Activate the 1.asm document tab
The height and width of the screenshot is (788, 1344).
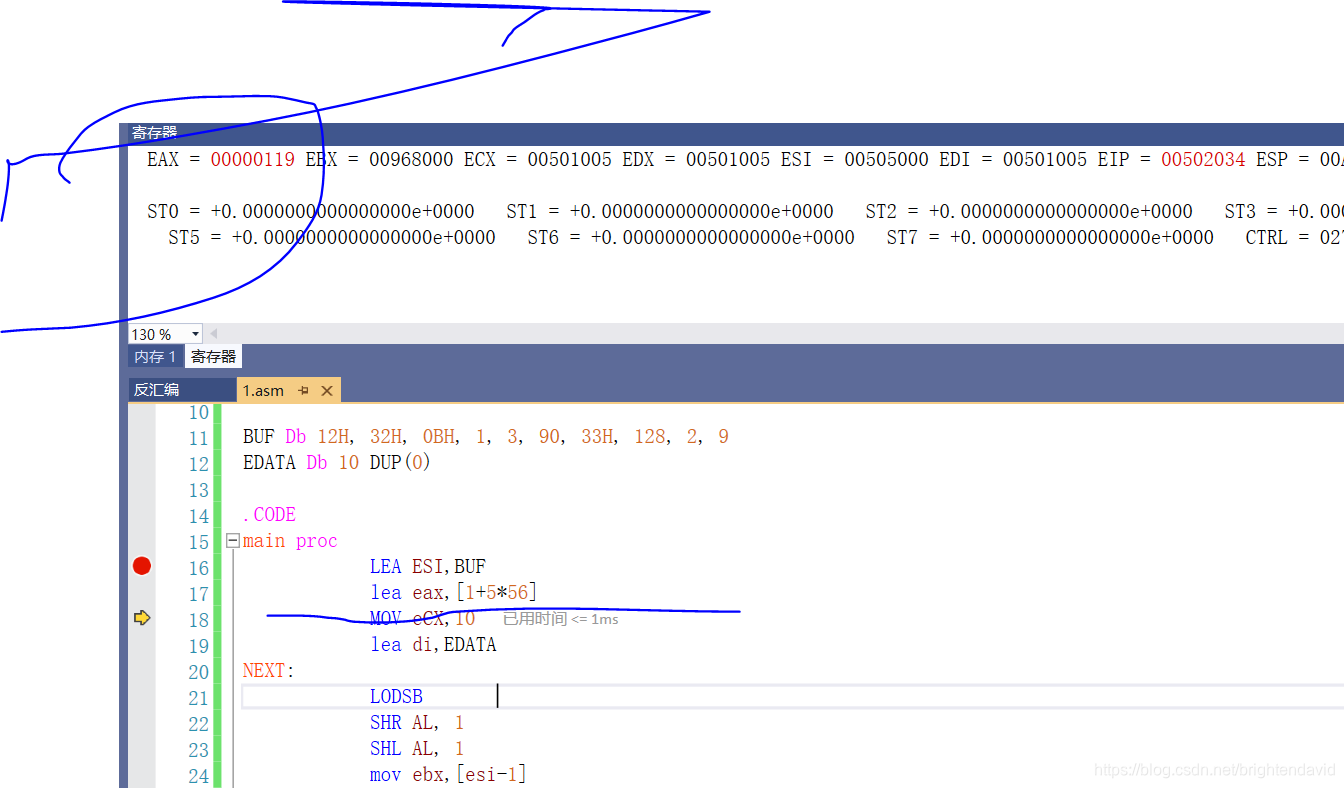point(264,391)
